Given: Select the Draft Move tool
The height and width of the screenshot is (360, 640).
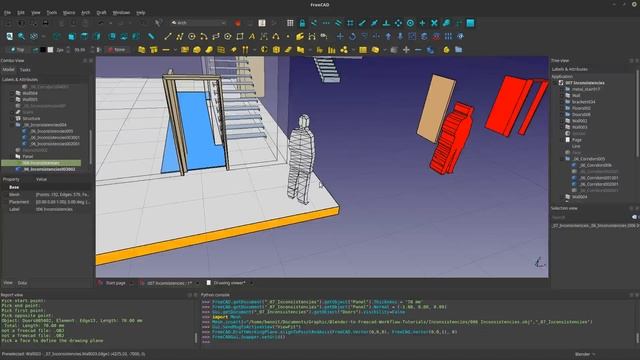Looking at the screenshot, I should point(340,36).
